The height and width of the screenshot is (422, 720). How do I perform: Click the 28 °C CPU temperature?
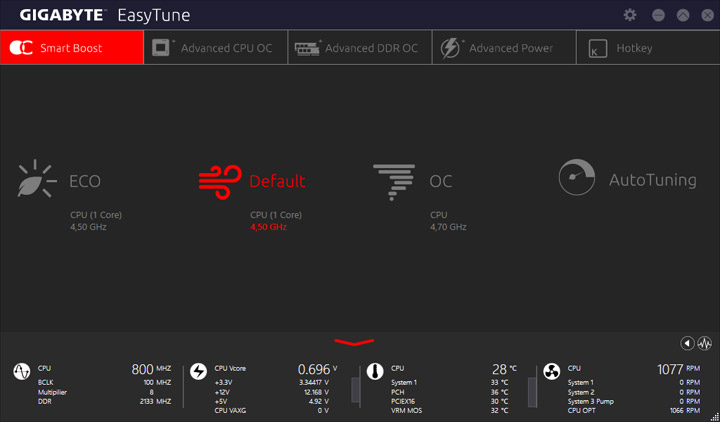[504, 369]
